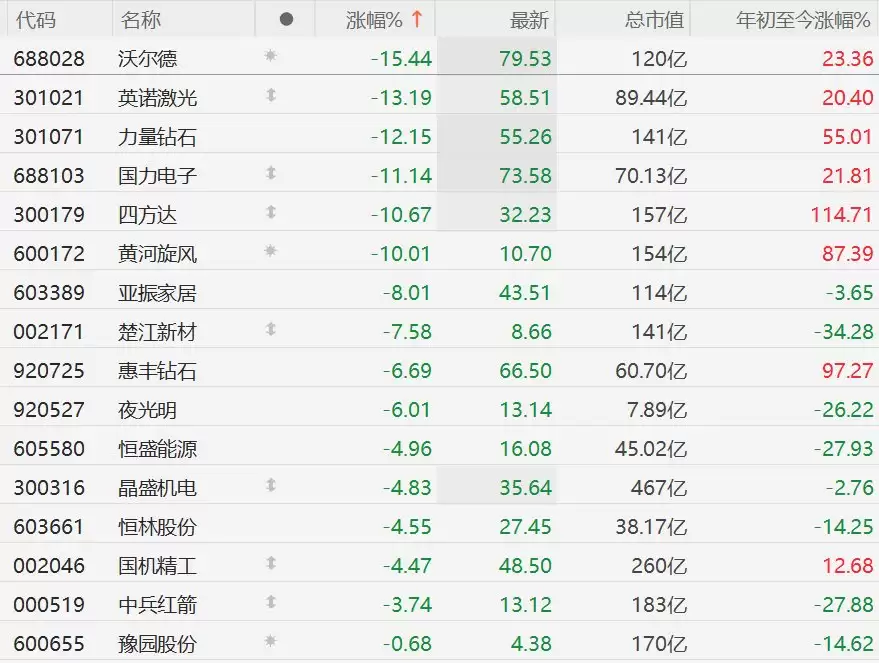879x663 pixels.
Task: Select stock name 国机精工
Action: pyautogui.click(x=158, y=565)
